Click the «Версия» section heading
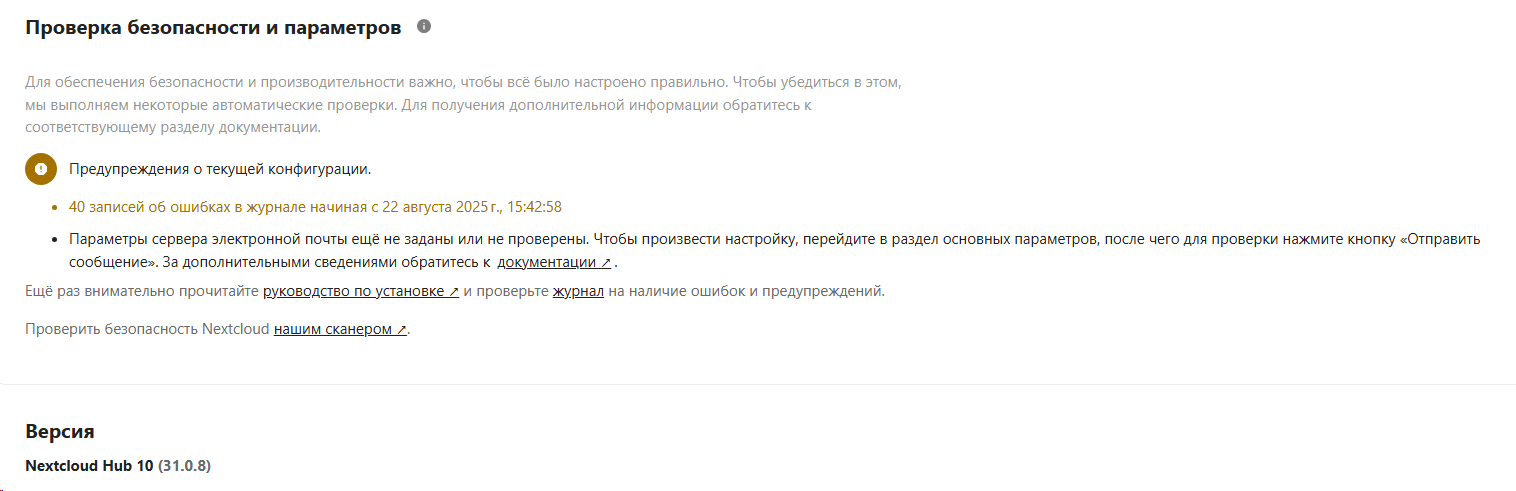The image size is (1516, 491). pos(60,432)
